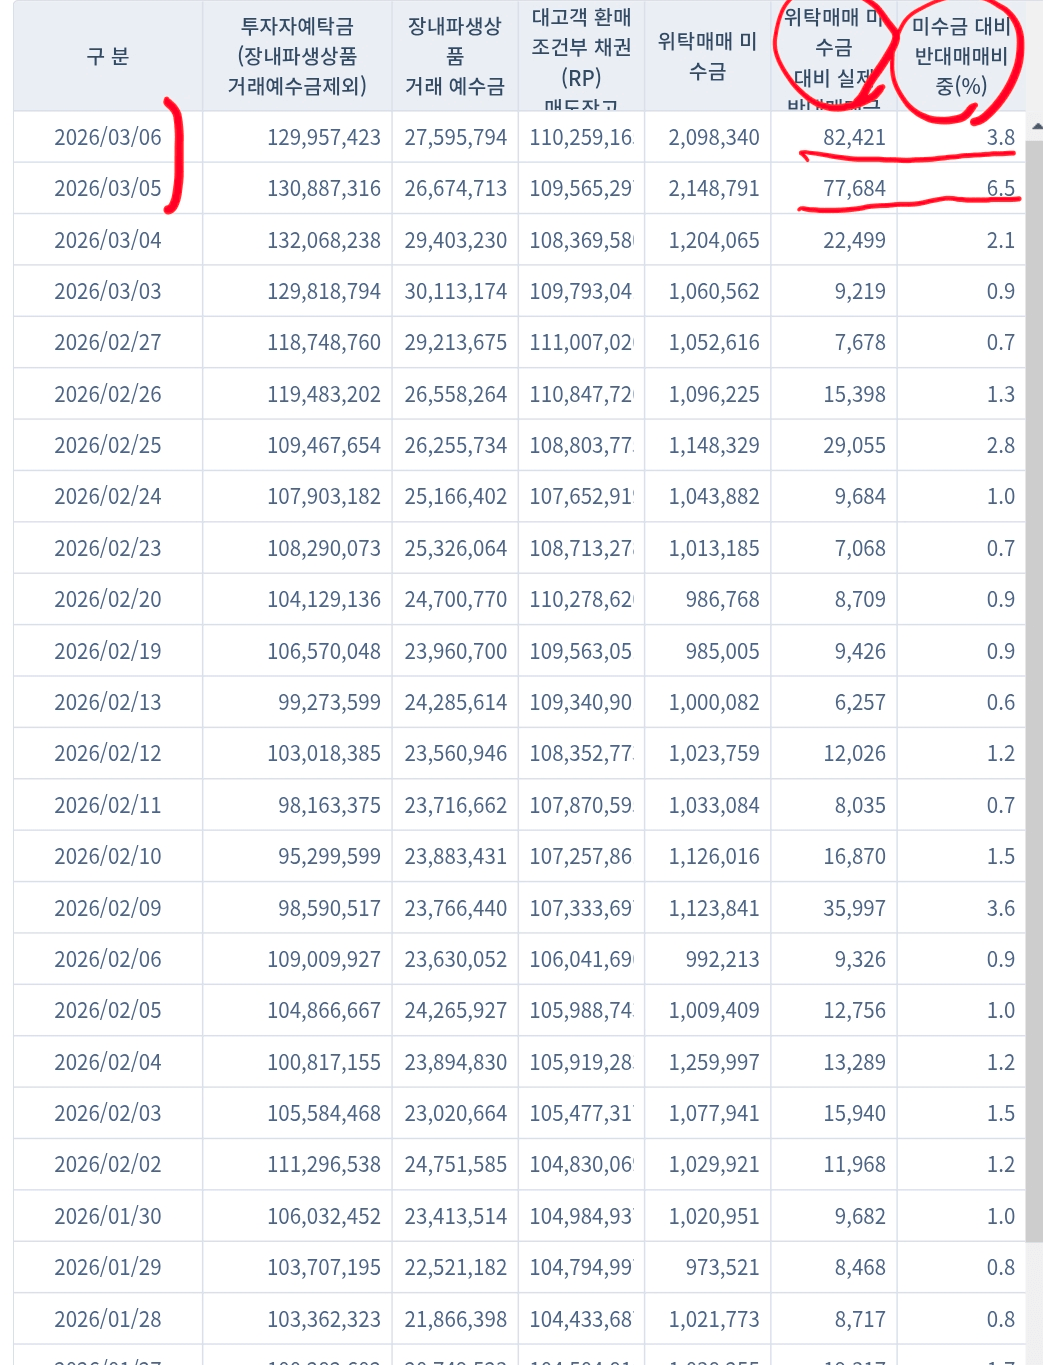Screen dimensions: 1043x1365
Task: Click the 투자자예탁금 column header
Action: tap(297, 56)
